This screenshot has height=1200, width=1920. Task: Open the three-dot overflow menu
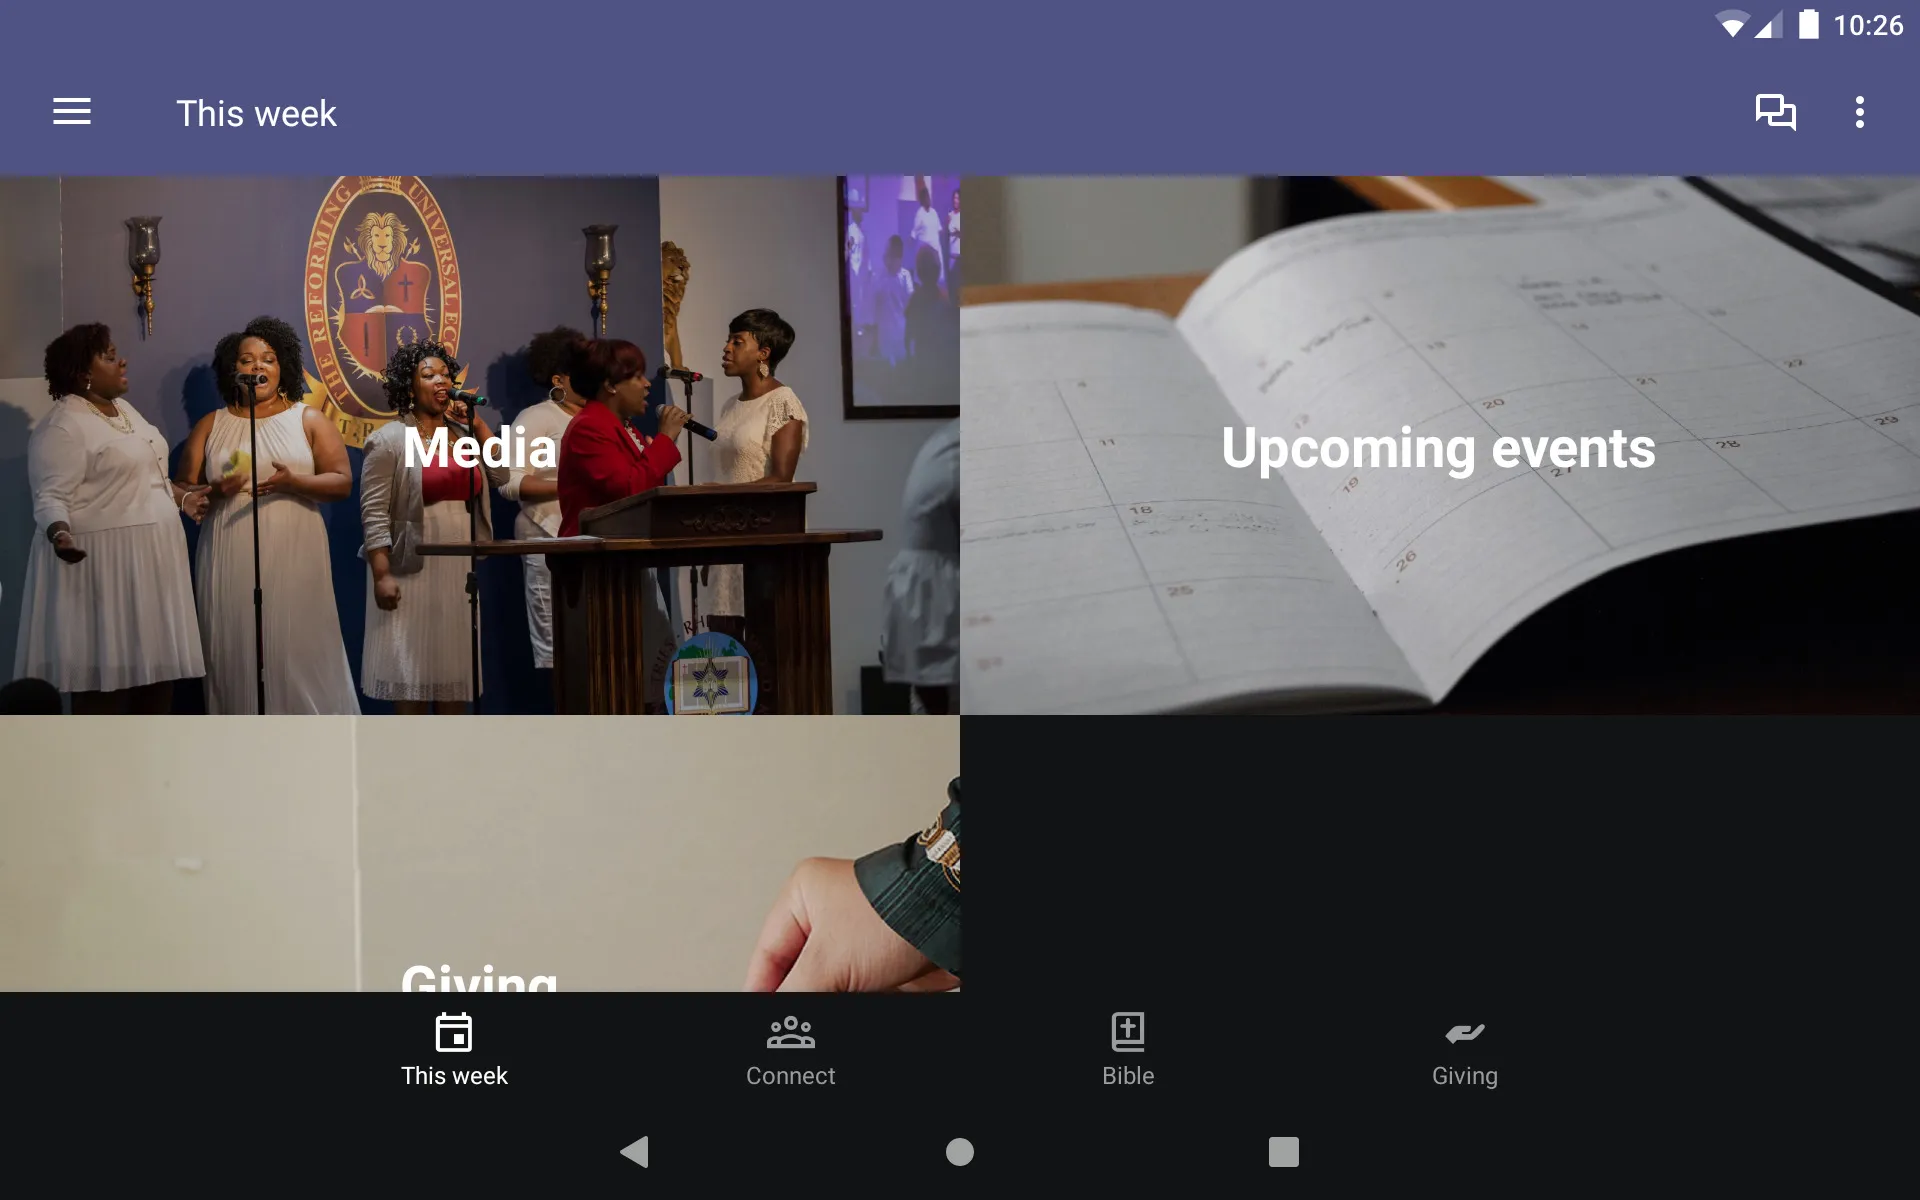(1861, 112)
